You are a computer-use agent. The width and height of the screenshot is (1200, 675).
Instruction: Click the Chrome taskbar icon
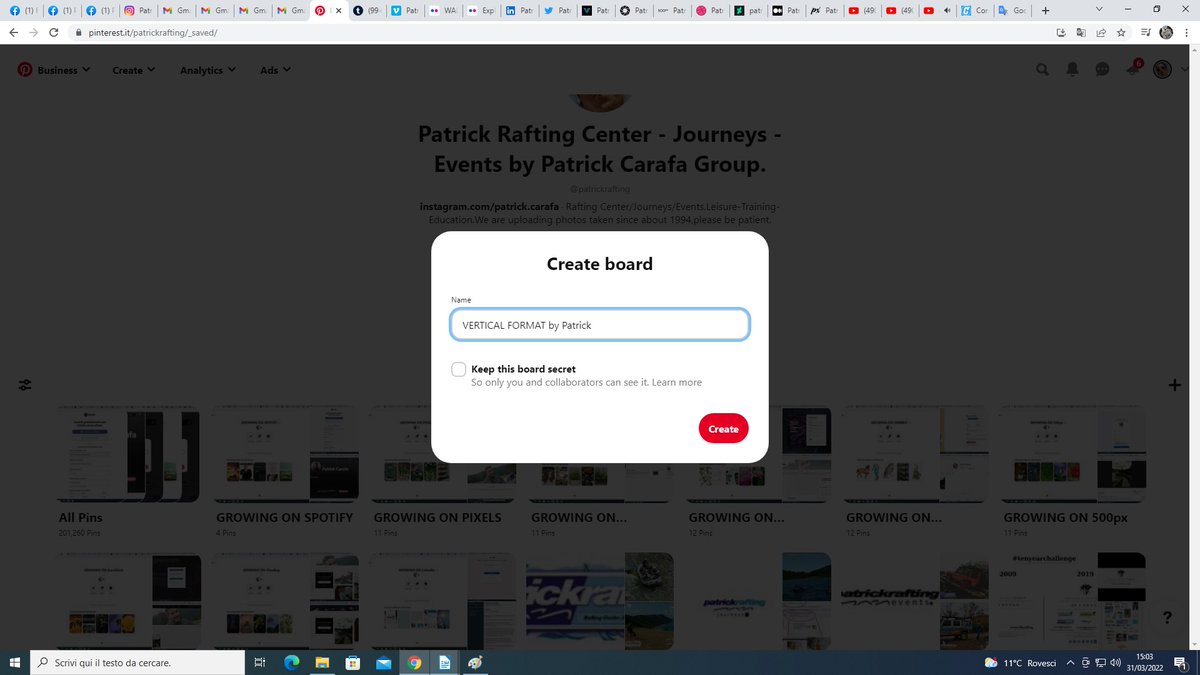point(414,662)
